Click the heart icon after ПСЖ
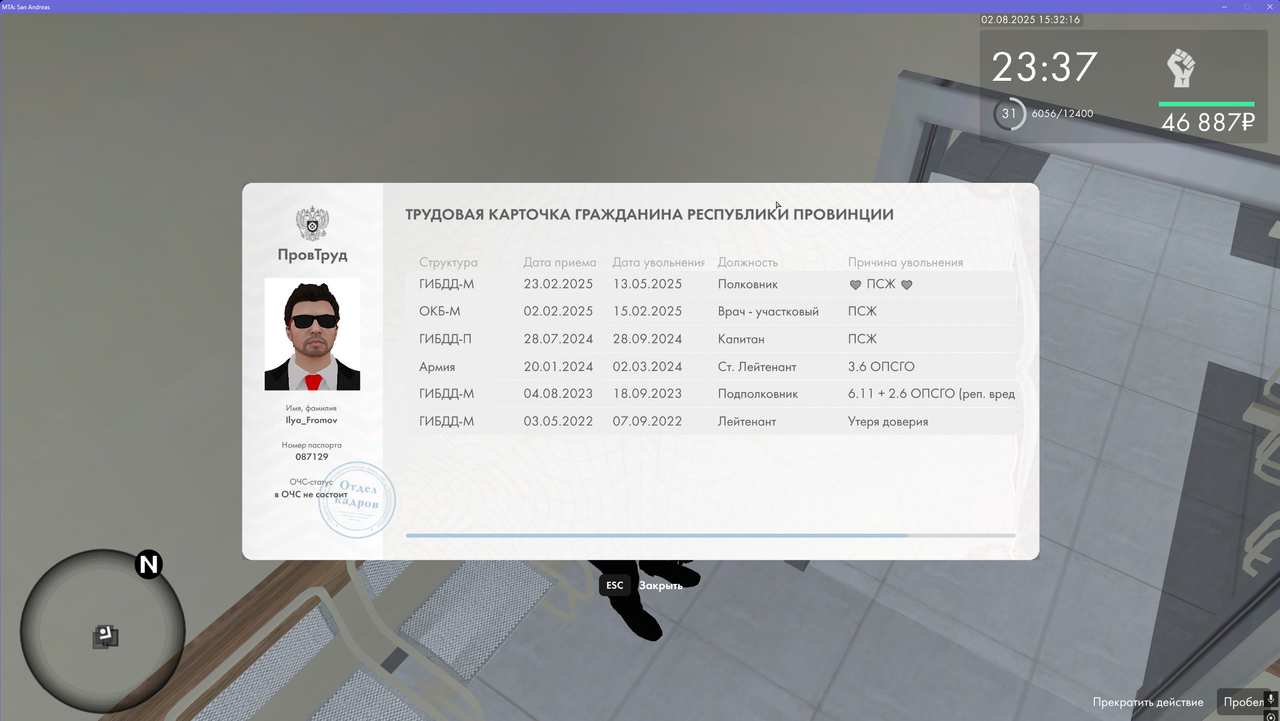 [907, 285]
